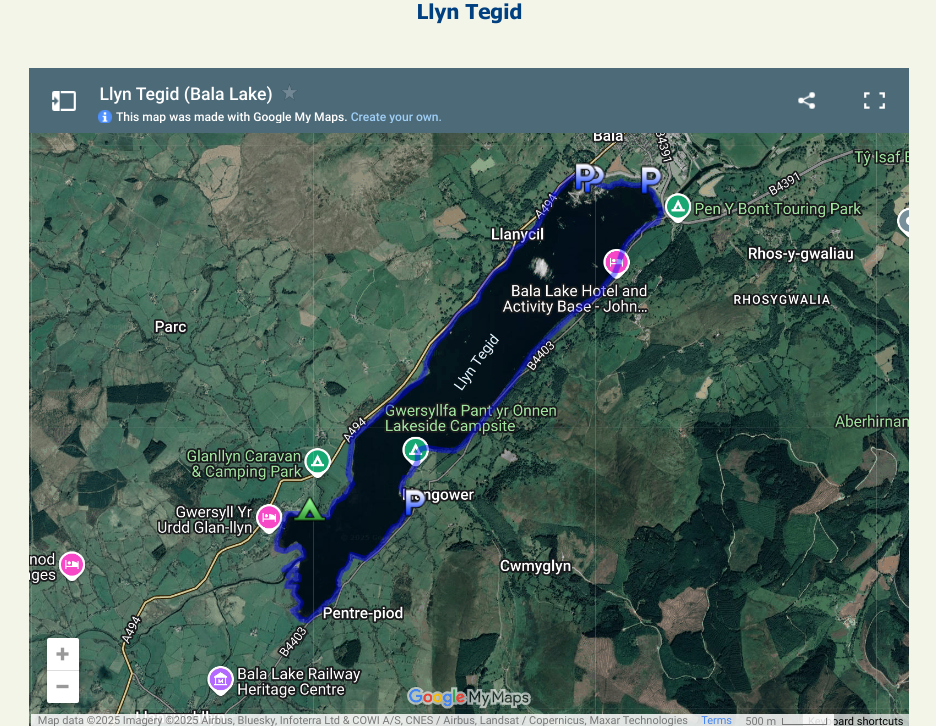Viewport: 936px width, 726px height.
Task: Click the Google My Maps logo
Action: [x=468, y=697]
